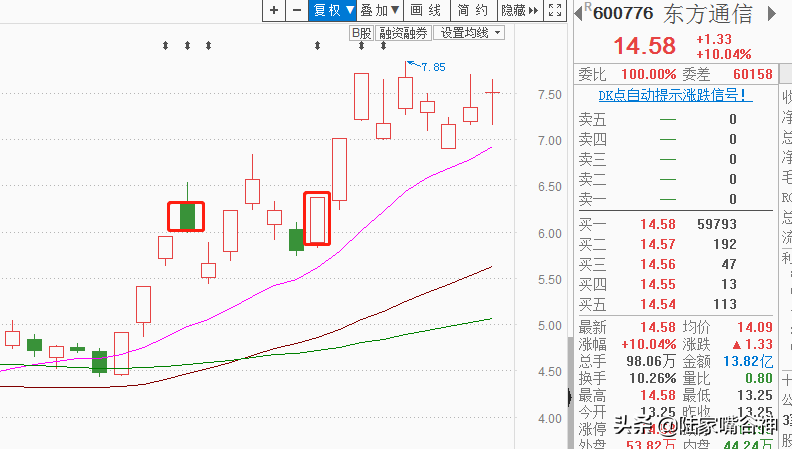The image size is (792, 449).
Task: Click last event marker near 7.85 peak
Action: click(x=383, y=46)
